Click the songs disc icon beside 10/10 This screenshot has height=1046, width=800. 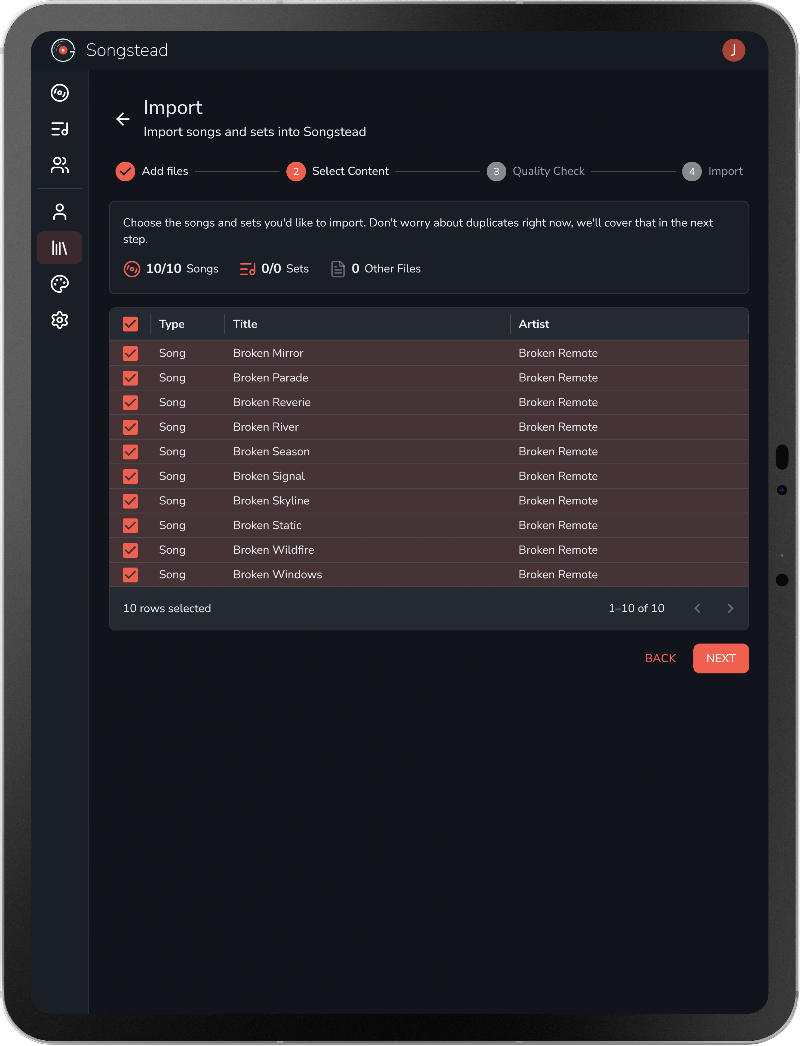point(131,269)
